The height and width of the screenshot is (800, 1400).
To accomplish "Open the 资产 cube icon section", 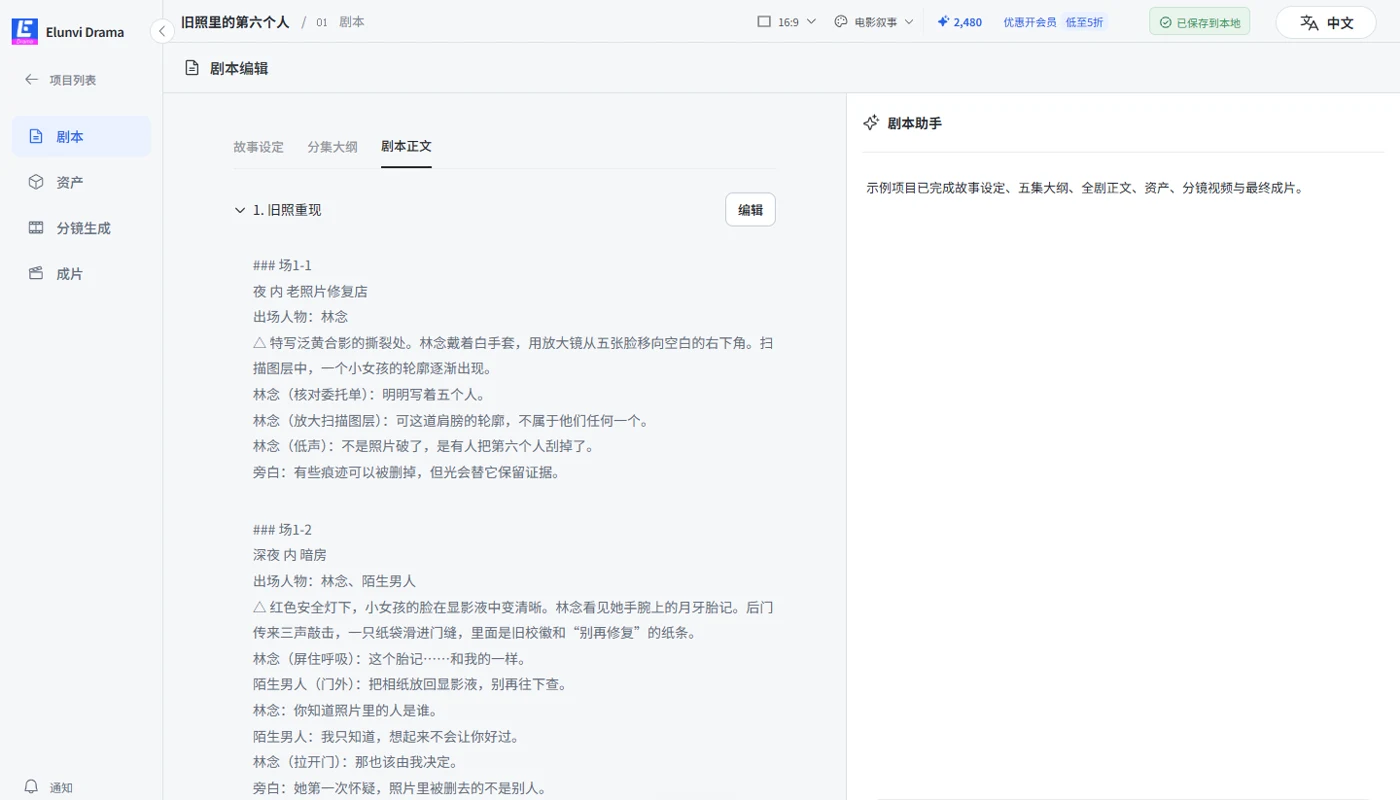I will [81, 182].
